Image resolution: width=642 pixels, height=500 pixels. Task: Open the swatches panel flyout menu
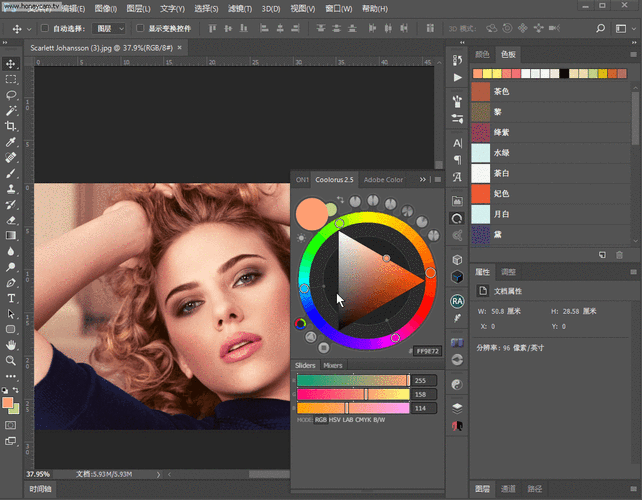(x=633, y=55)
